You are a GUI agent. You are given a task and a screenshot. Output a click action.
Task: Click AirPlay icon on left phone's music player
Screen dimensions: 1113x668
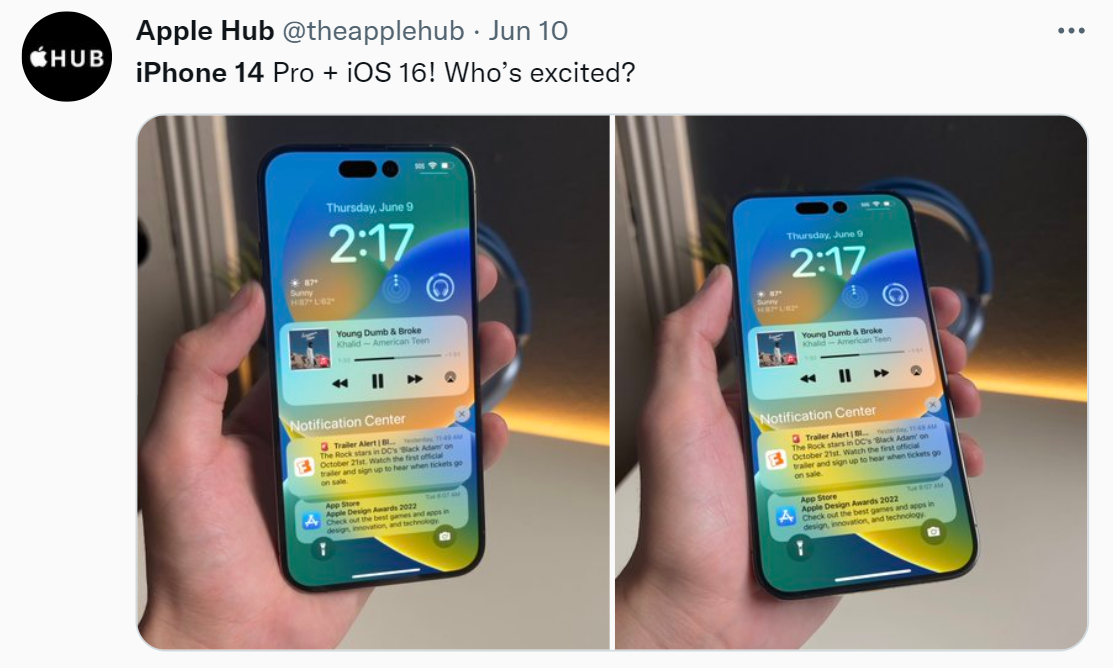(x=450, y=377)
